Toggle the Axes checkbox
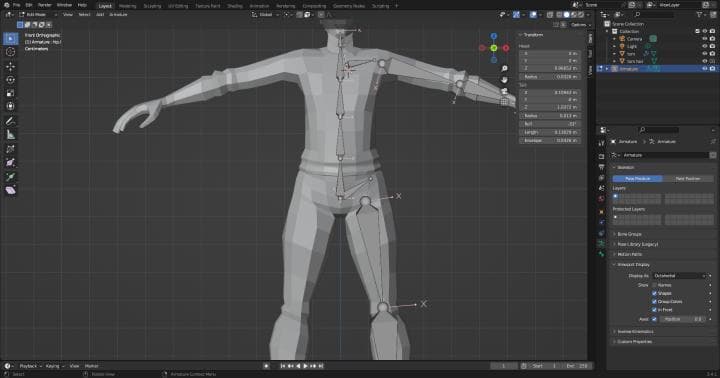This screenshot has width=720, height=378. [654, 319]
